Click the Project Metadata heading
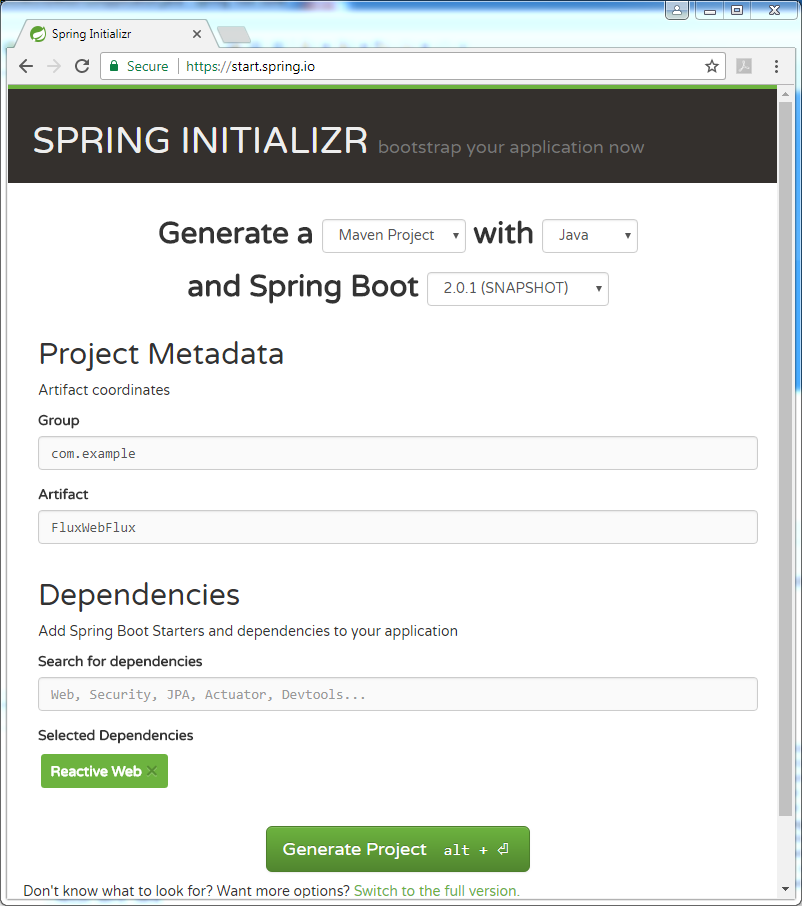Image resolution: width=802 pixels, height=906 pixels. 161,354
